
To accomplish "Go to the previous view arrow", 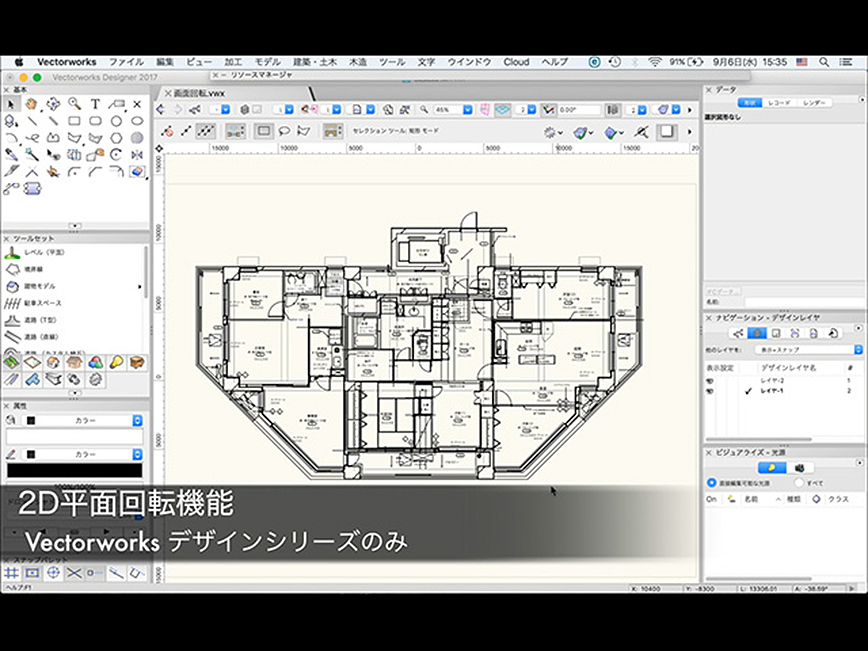I will tap(161, 110).
